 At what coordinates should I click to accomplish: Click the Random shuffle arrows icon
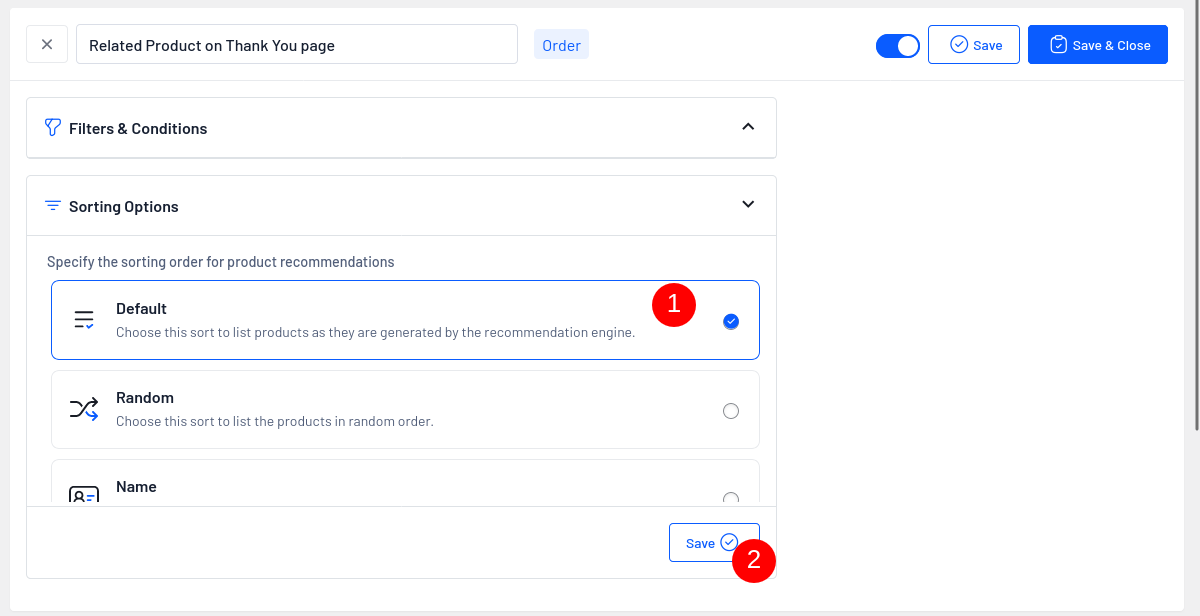coord(84,408)
